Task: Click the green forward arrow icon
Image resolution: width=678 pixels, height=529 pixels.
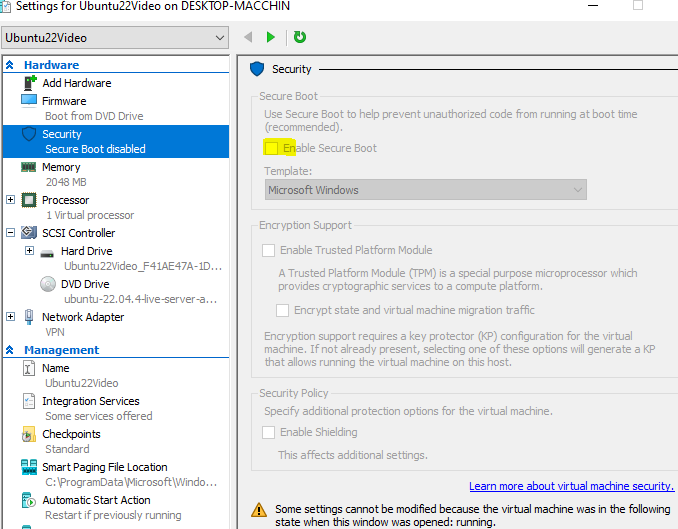Action: coord(271,38)
